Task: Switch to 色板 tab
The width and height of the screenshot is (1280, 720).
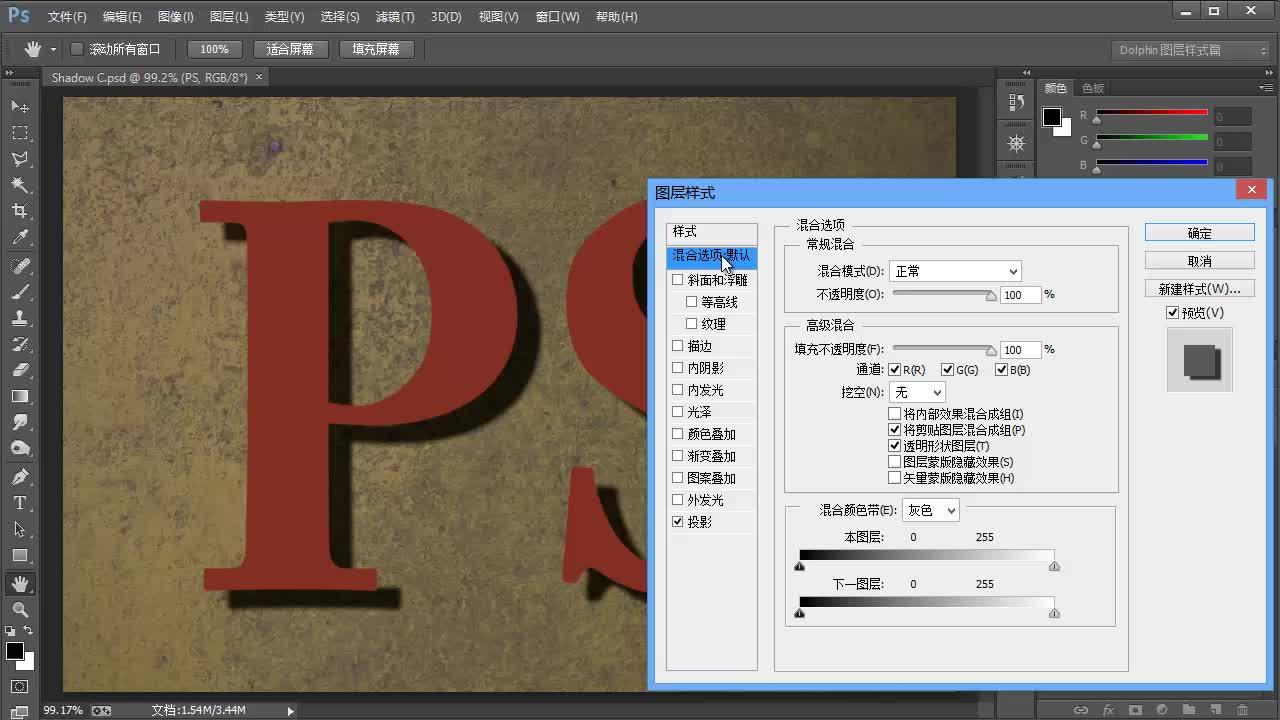Action: click(1093, 89)
